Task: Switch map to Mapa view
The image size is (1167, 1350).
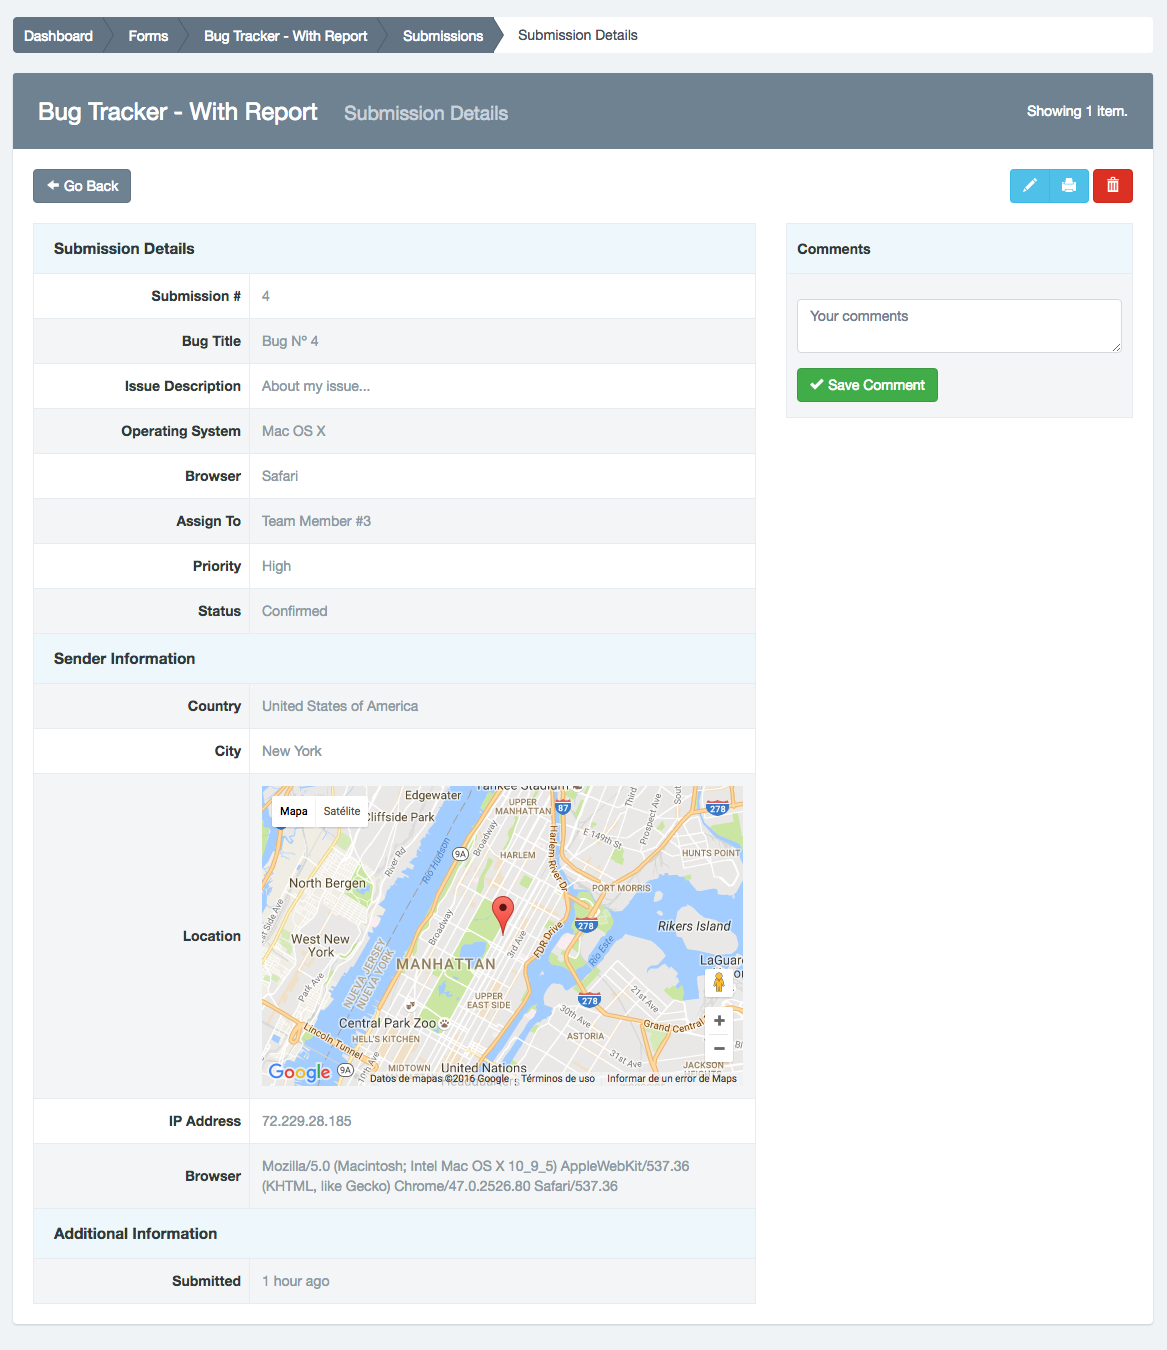Action: [294, 811]
